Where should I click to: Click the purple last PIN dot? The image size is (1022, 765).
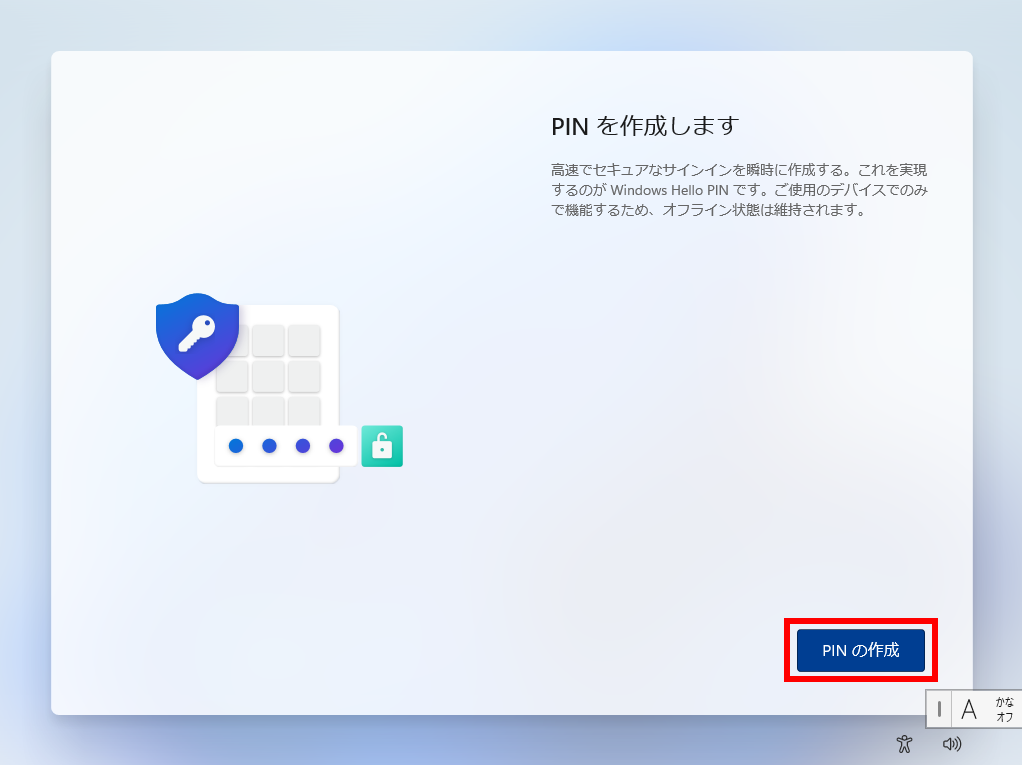point(336,446)
